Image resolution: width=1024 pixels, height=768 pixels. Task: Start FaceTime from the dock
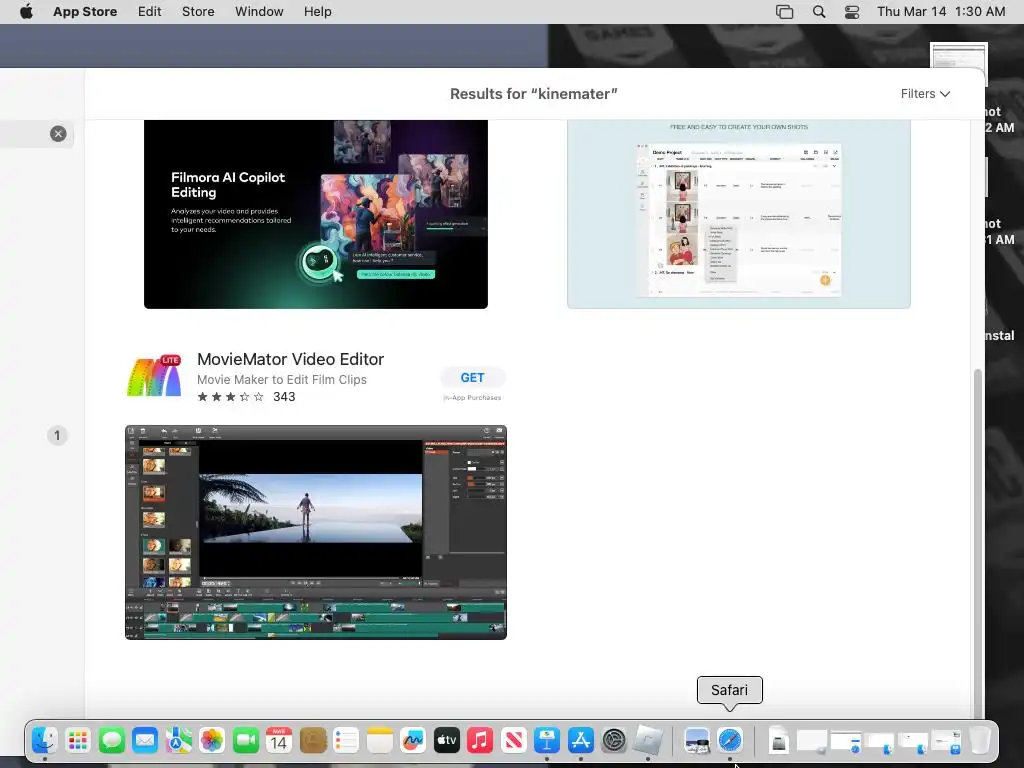(246, 741)
